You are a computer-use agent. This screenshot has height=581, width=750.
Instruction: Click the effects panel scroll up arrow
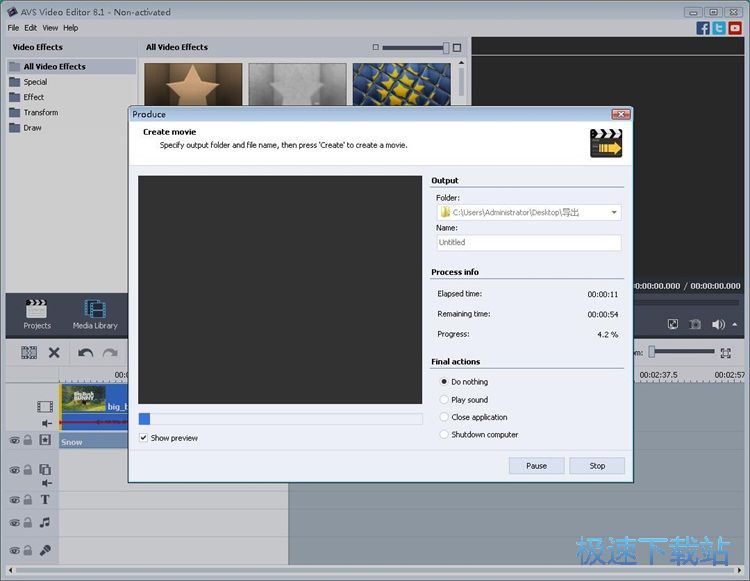click(461, 63)
